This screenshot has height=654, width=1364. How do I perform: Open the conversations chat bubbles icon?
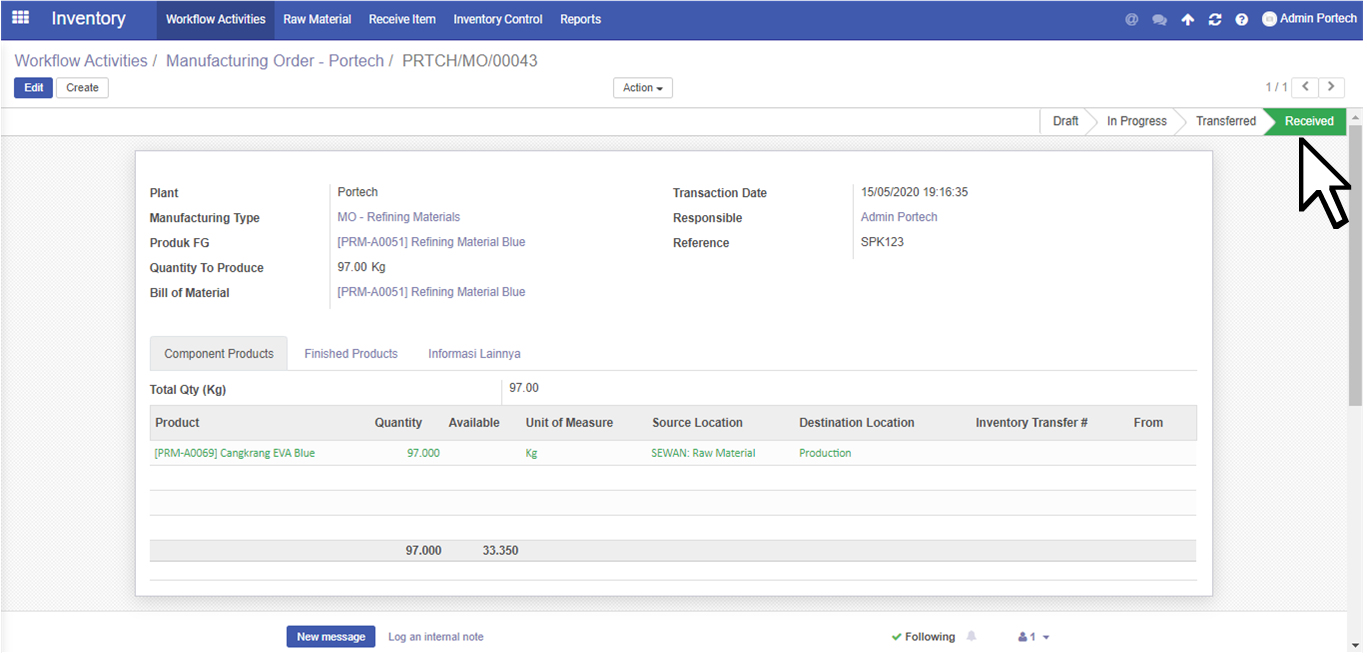tap(1159, 20)
